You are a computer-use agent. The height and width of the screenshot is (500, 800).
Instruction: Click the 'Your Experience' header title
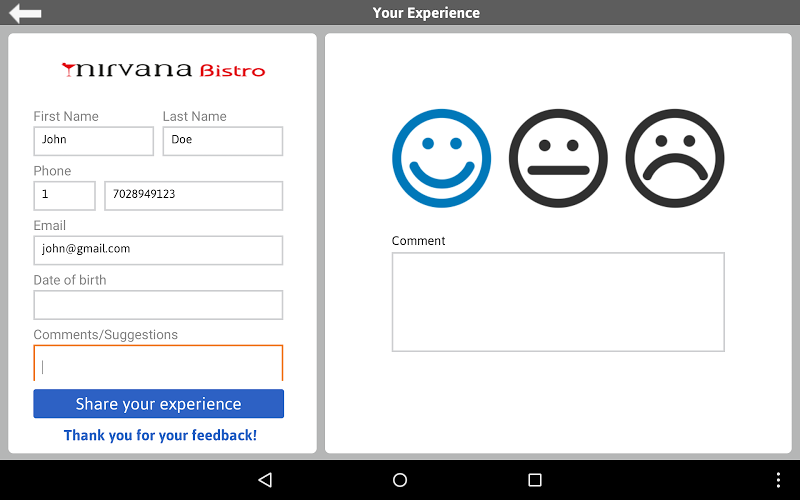point(426,13)
